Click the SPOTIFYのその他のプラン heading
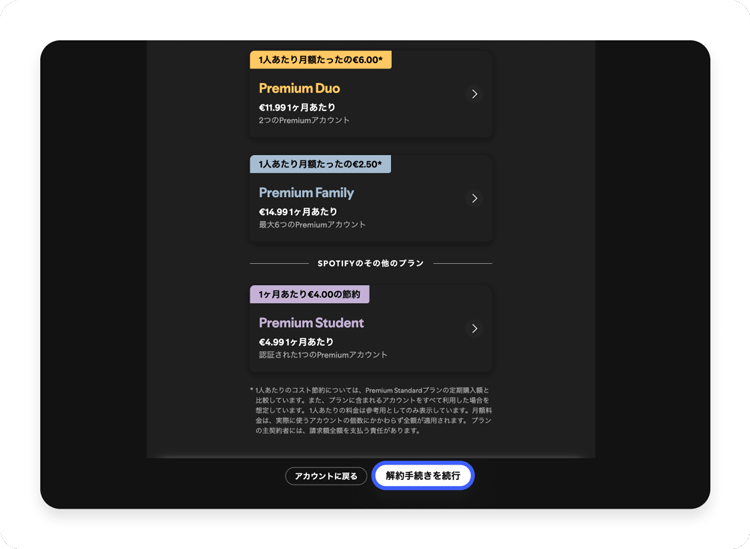 (x=371, y=264)
